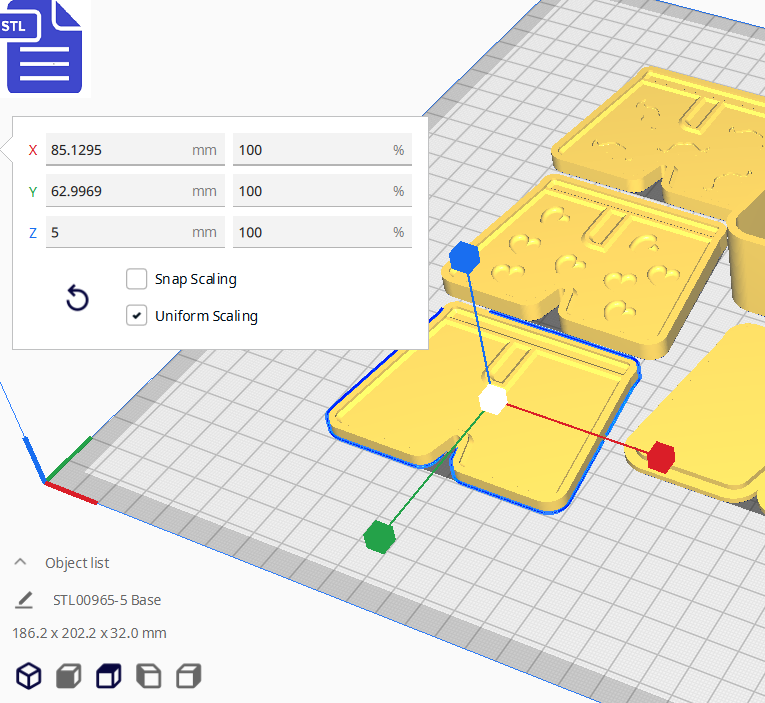Click the X scale percentage field

click(x=310, y=150)
